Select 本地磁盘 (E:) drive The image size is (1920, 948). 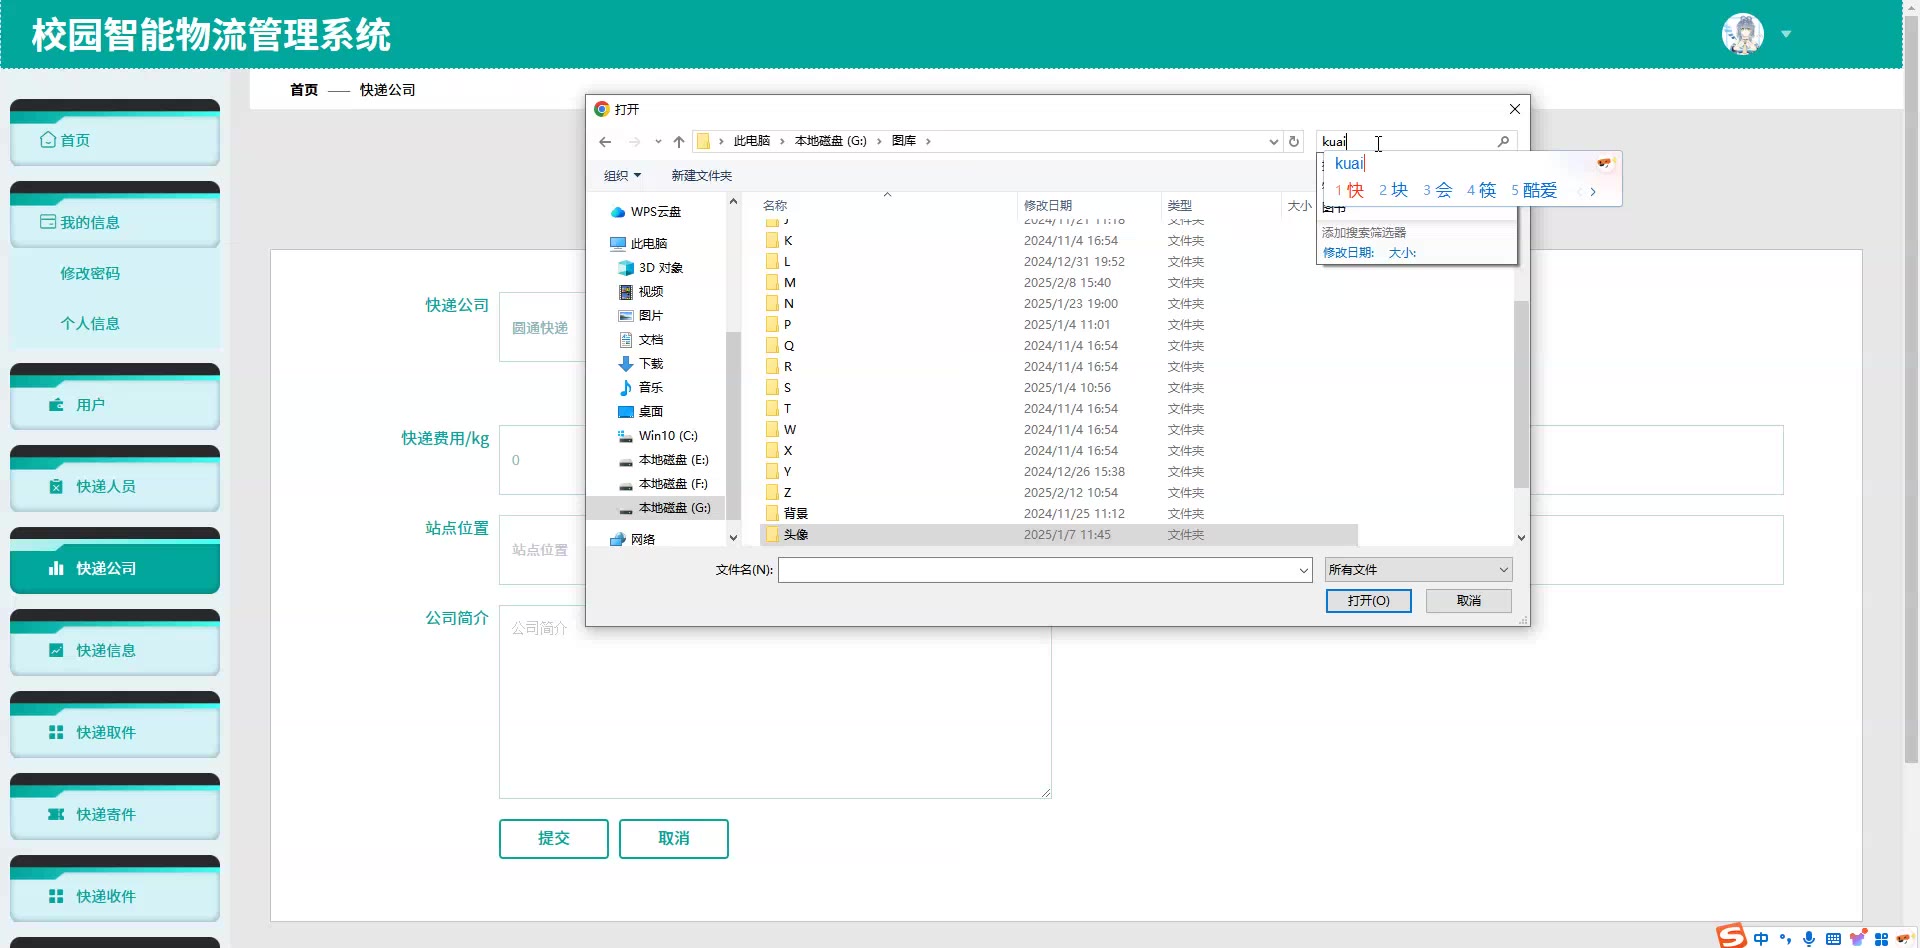pos(672,460)
